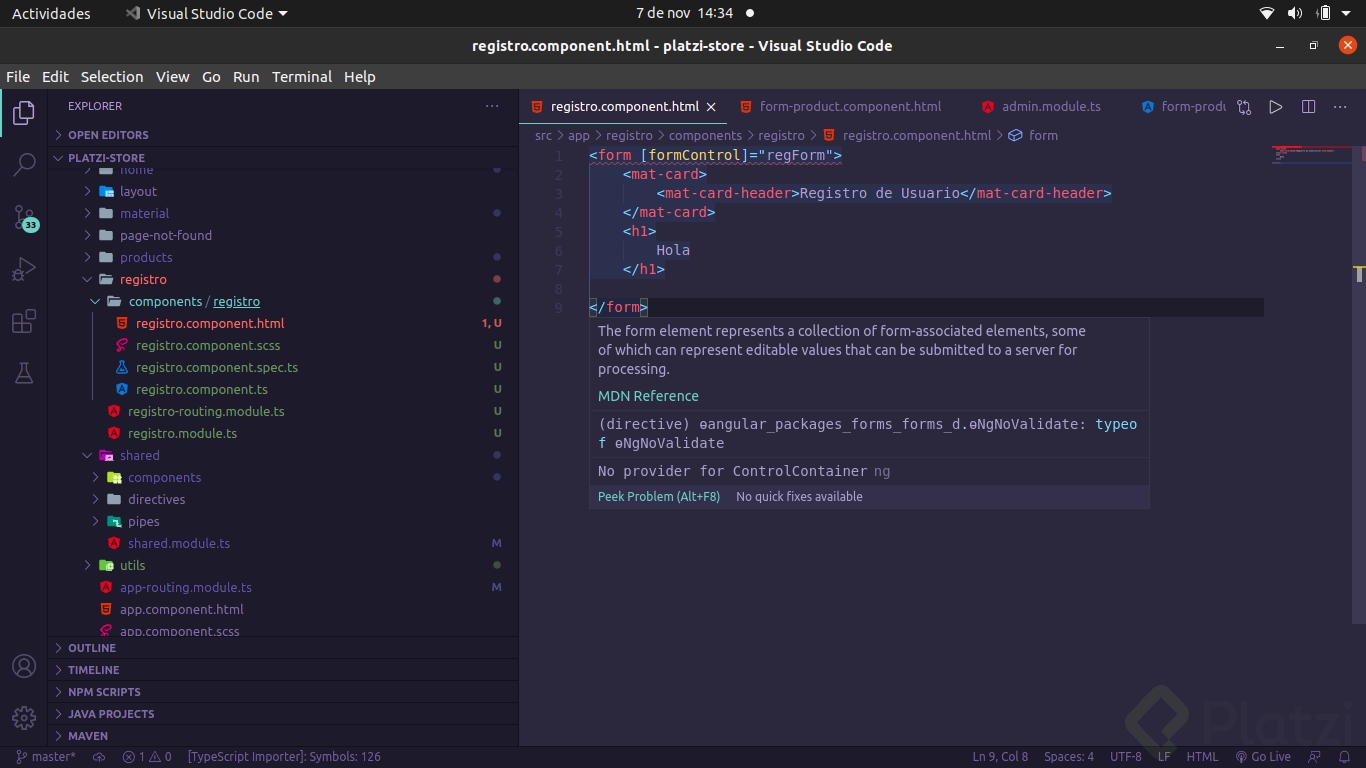
Task: Open the system volume indicator
Action: pyautogui.click(x=1295, y=14)
